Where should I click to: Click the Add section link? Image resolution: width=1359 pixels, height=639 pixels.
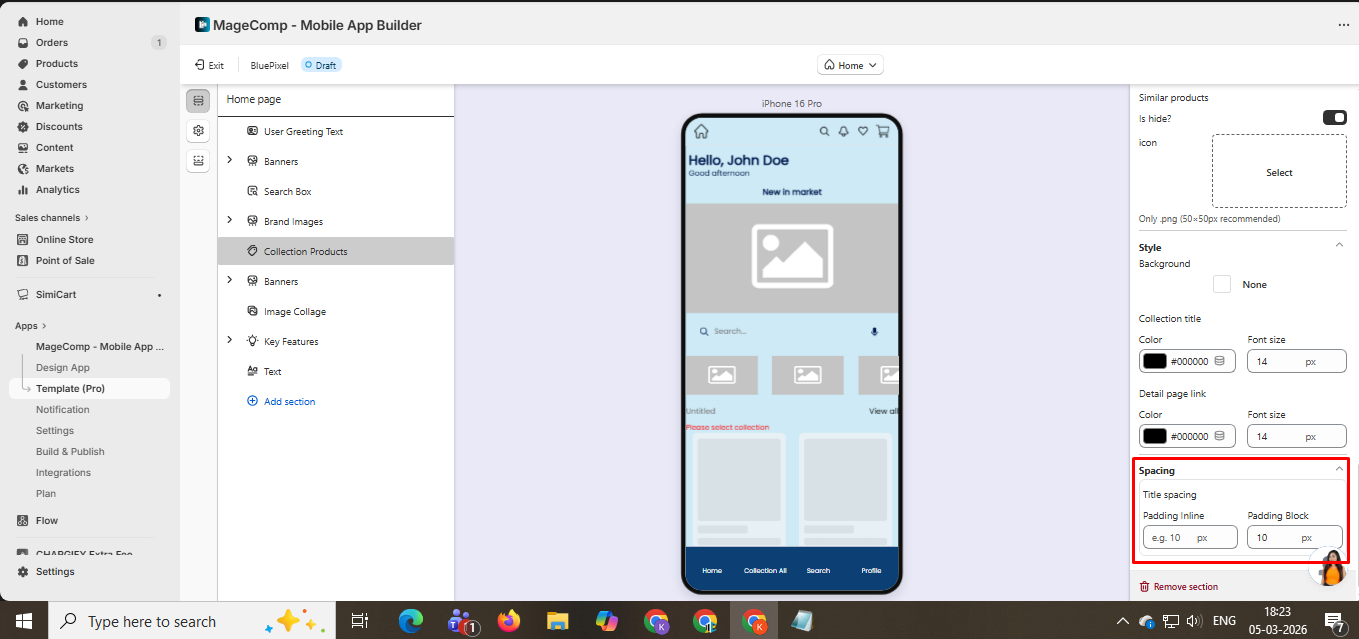[x=289, y=402]
